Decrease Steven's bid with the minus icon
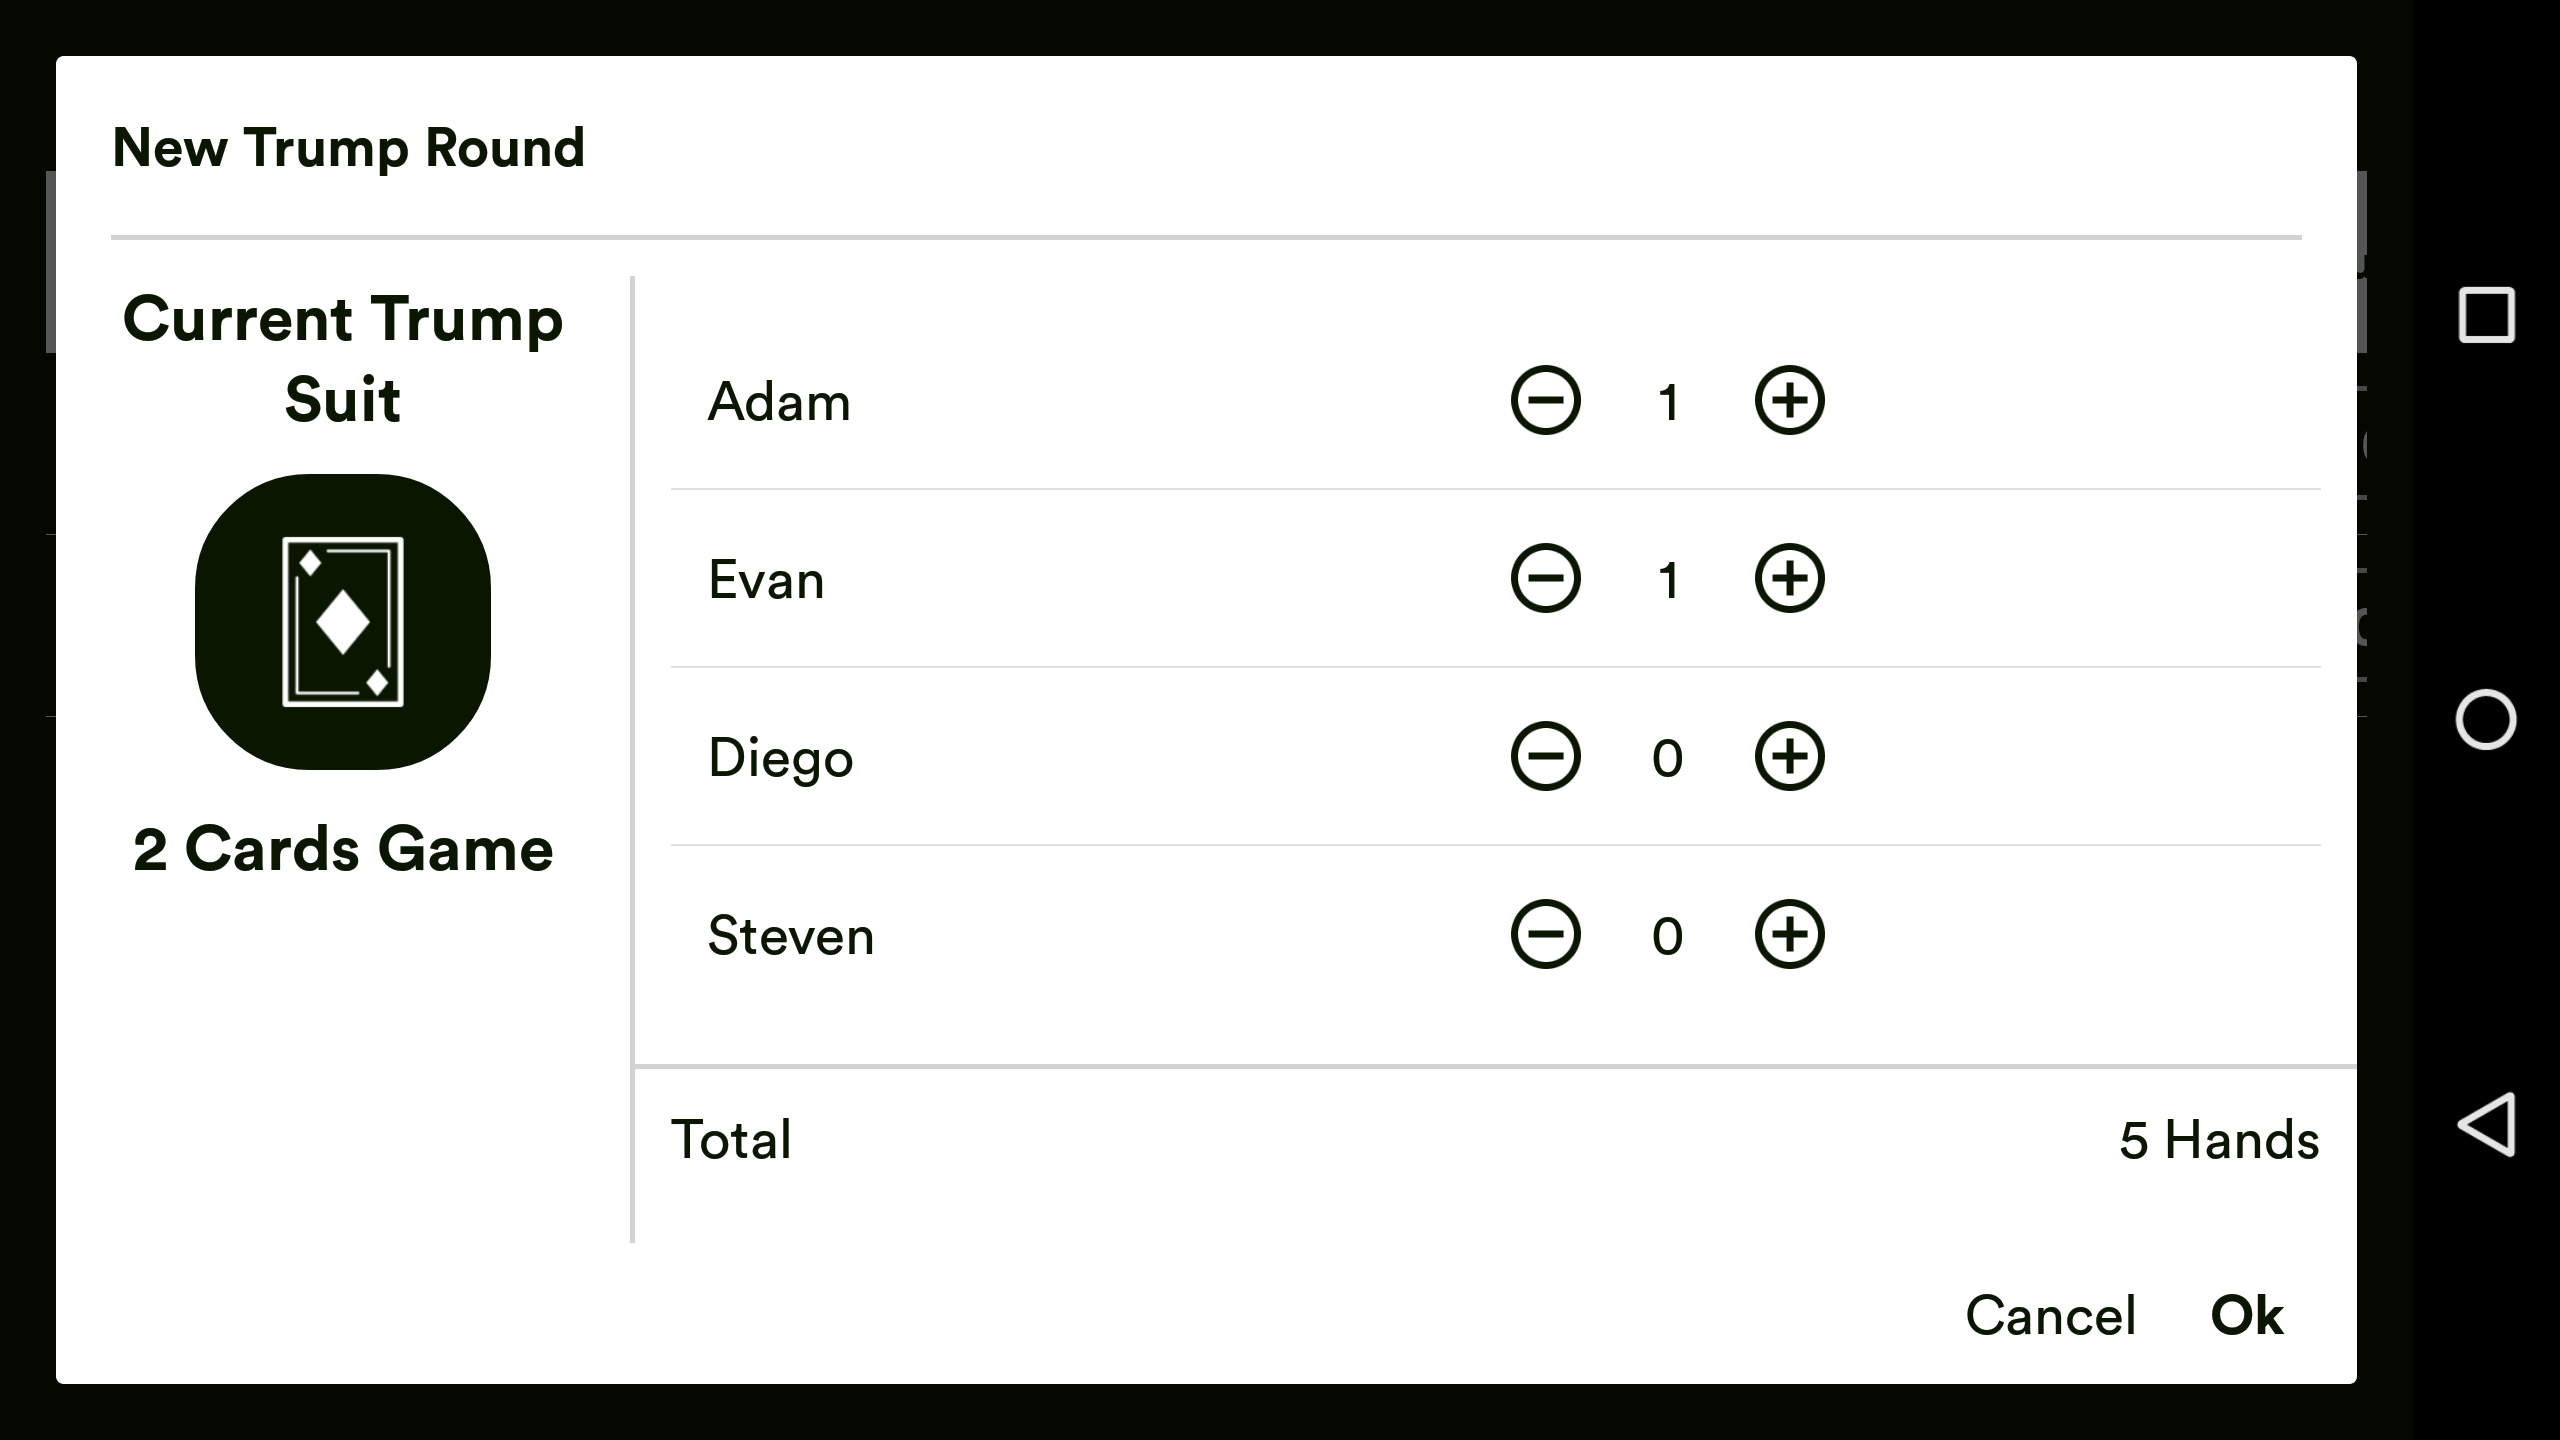The image size is (2560, 1440). click(x=1545, y=935)
